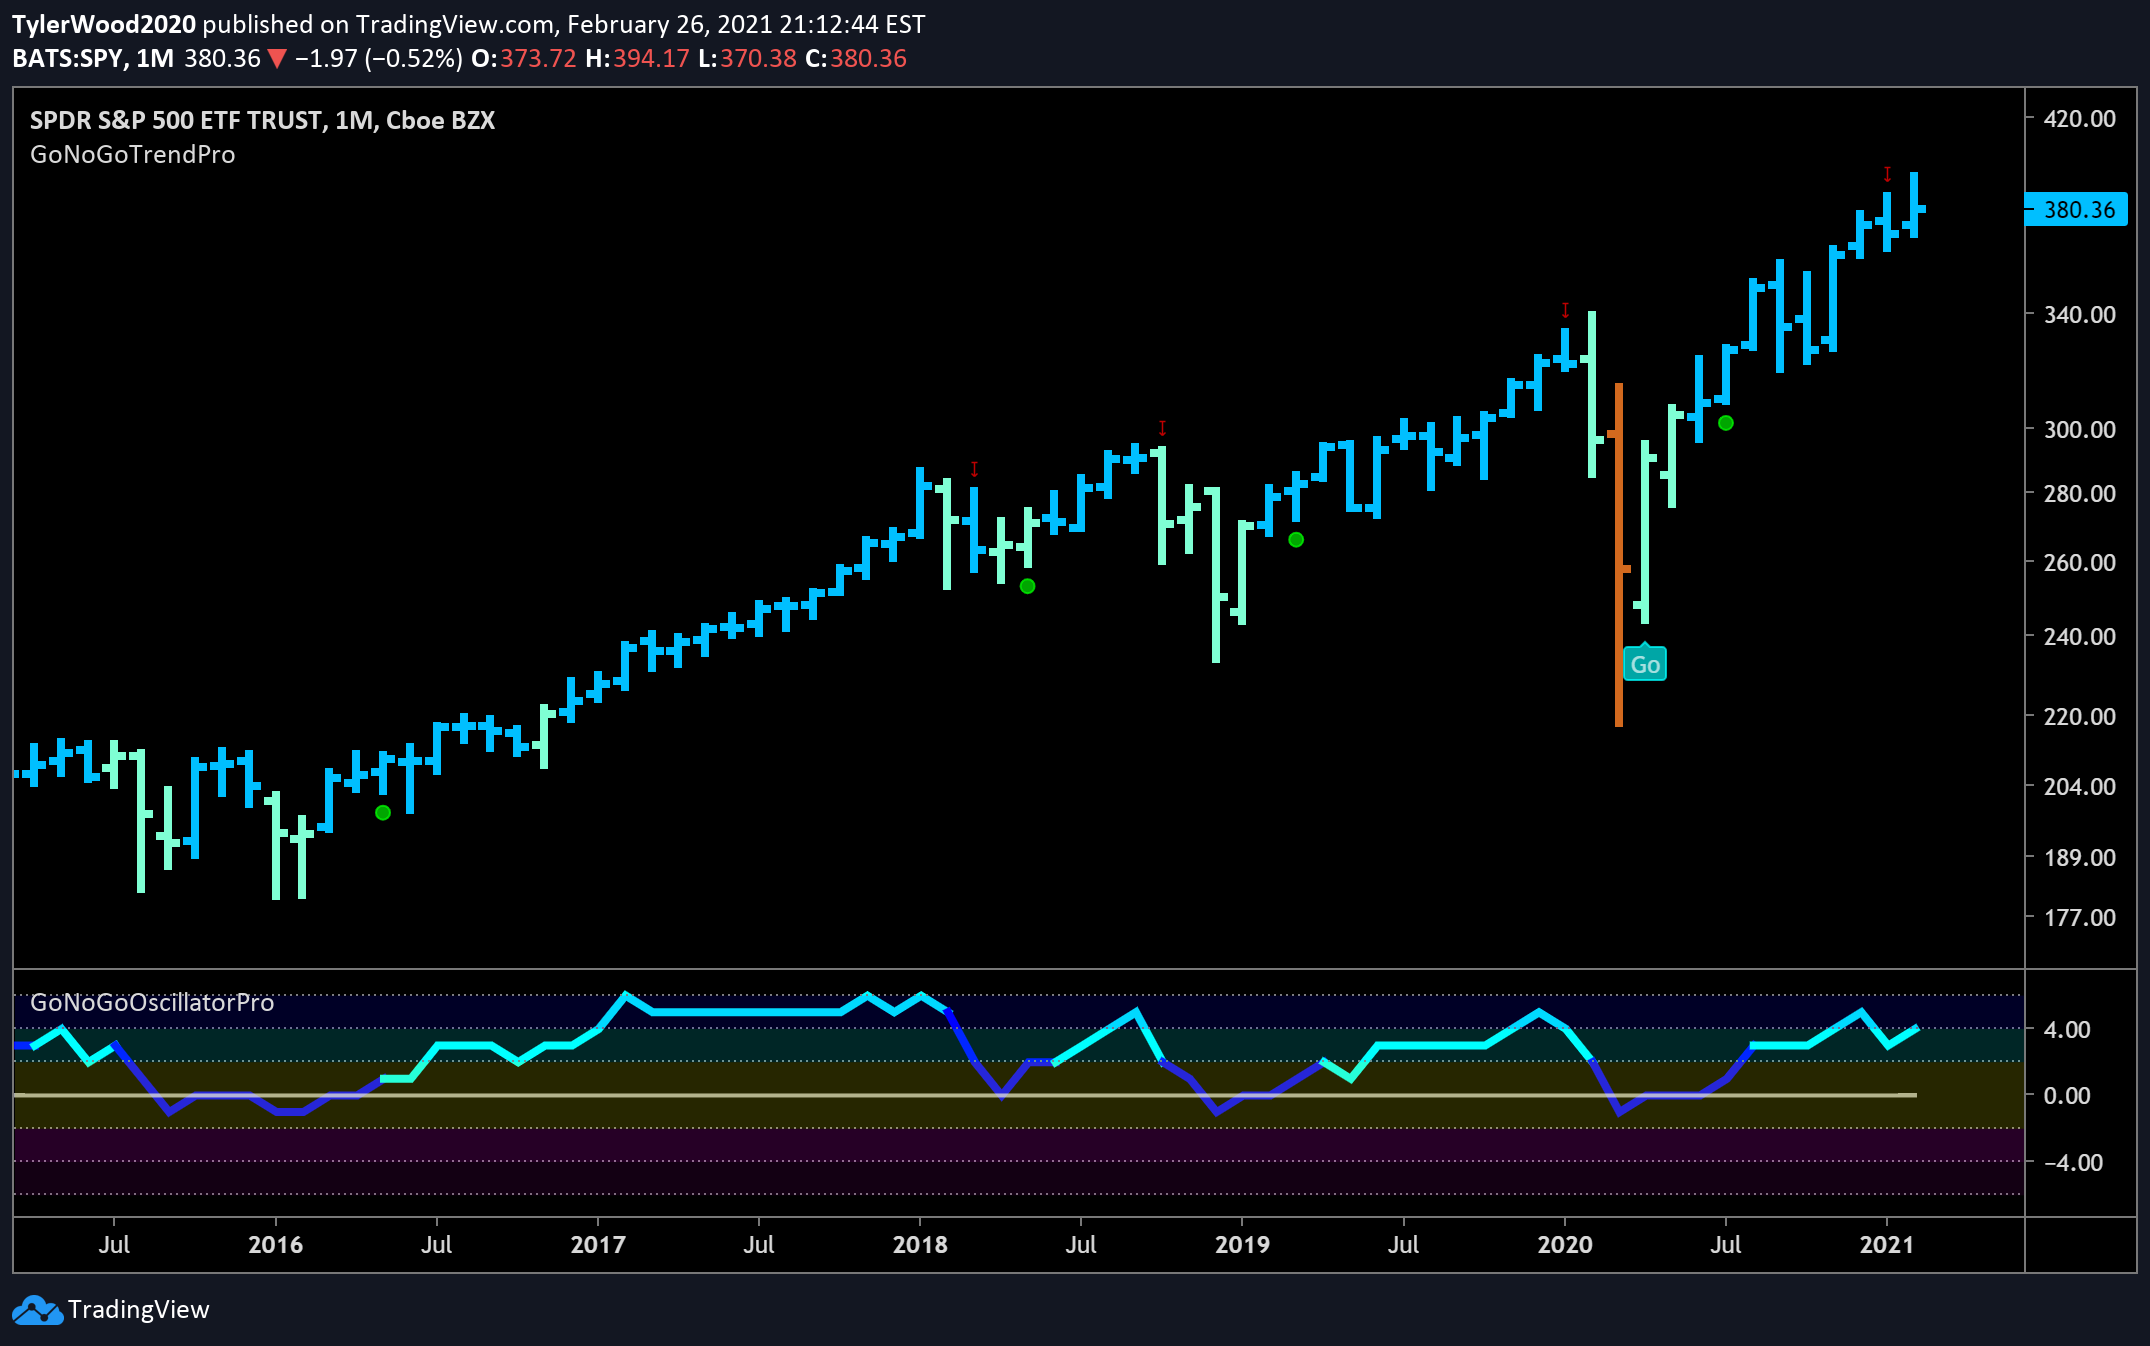Click the cyan 380.36 current price label

(x=2076, y=210)
